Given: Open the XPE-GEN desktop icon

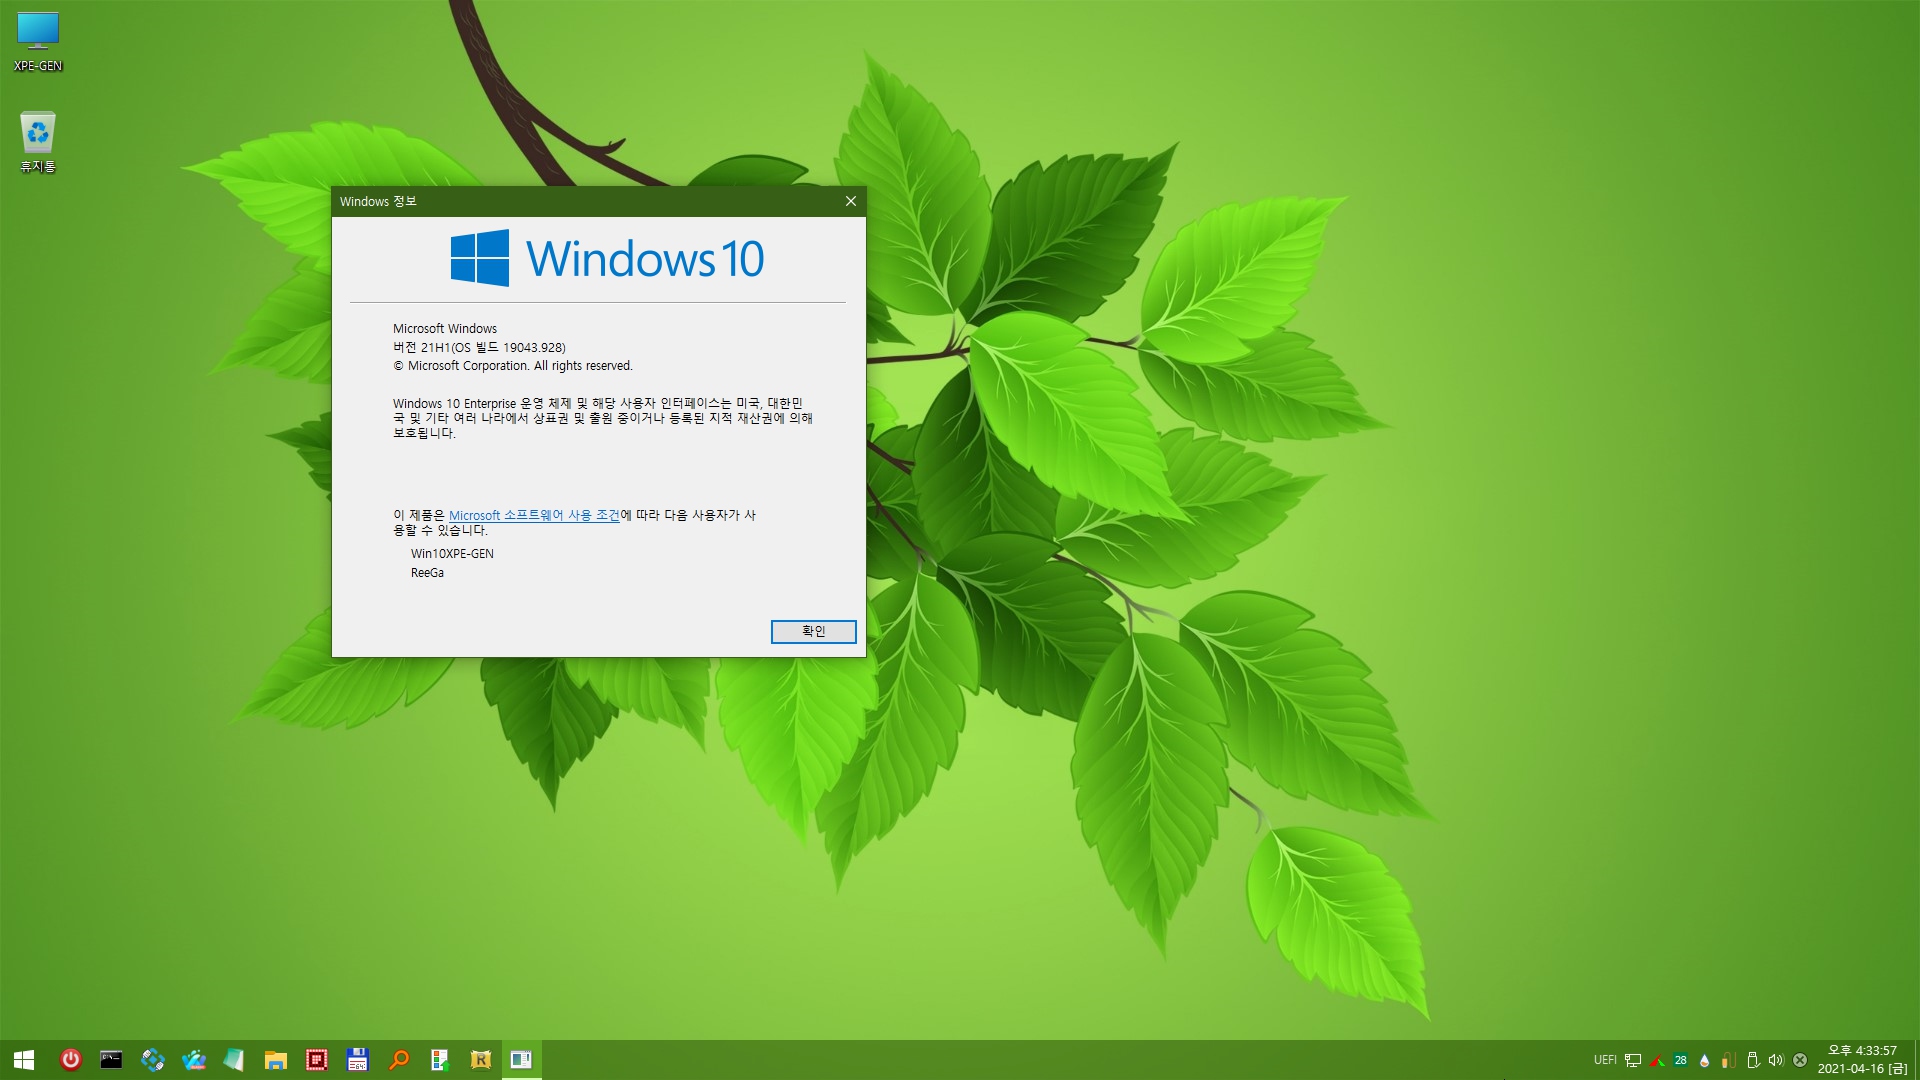Looking at the screenshot, I should pos(38,42).
